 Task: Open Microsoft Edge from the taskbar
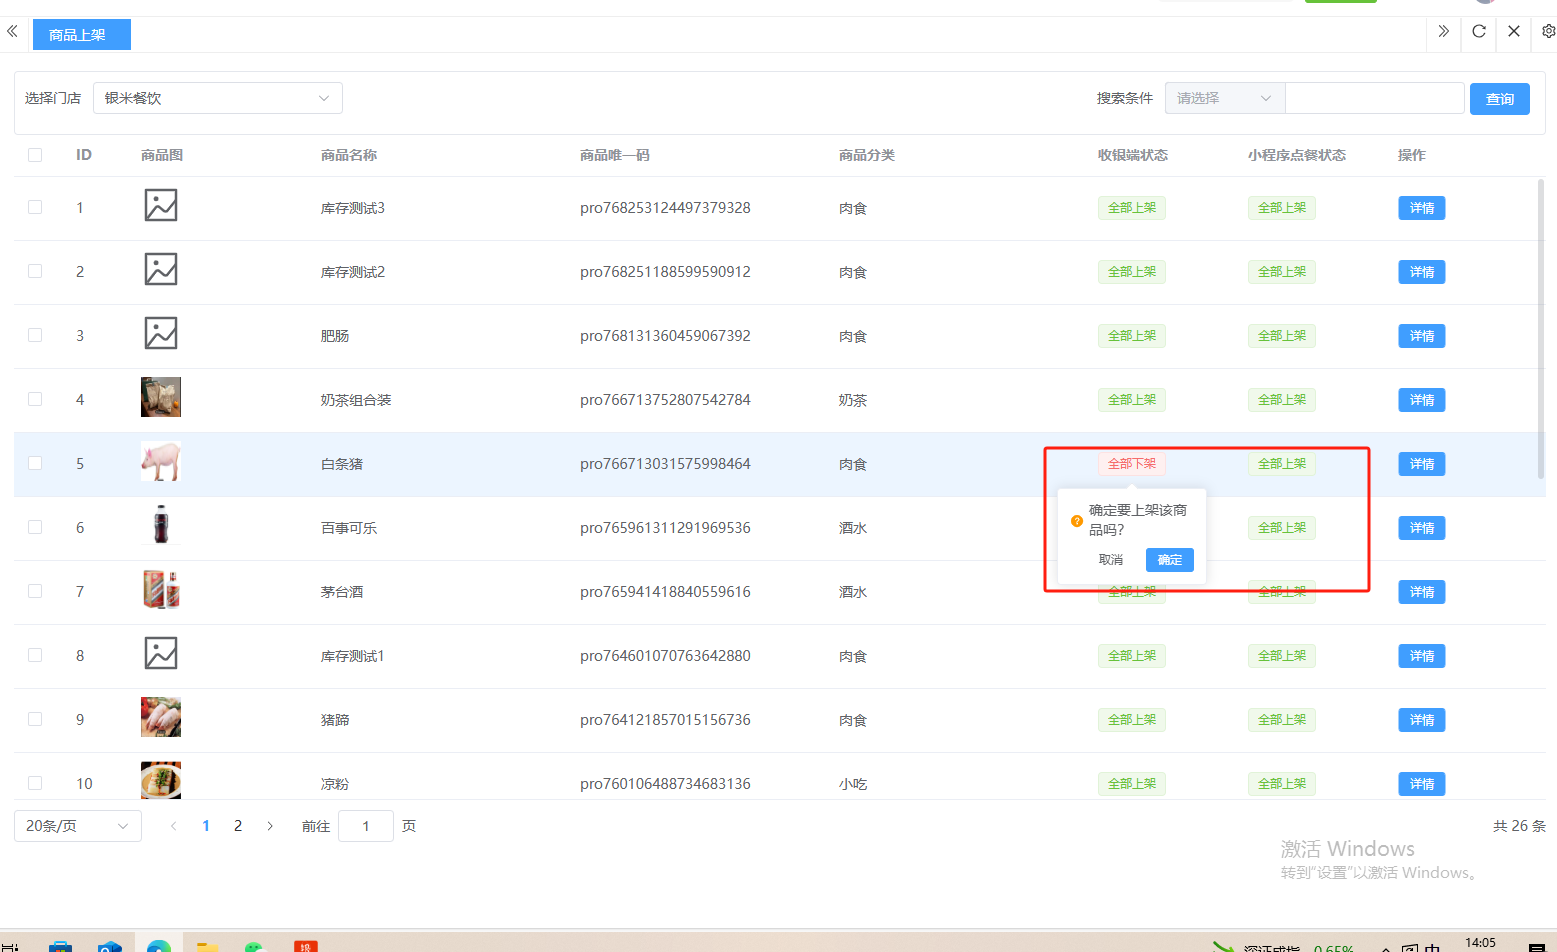tap(159, 945)
